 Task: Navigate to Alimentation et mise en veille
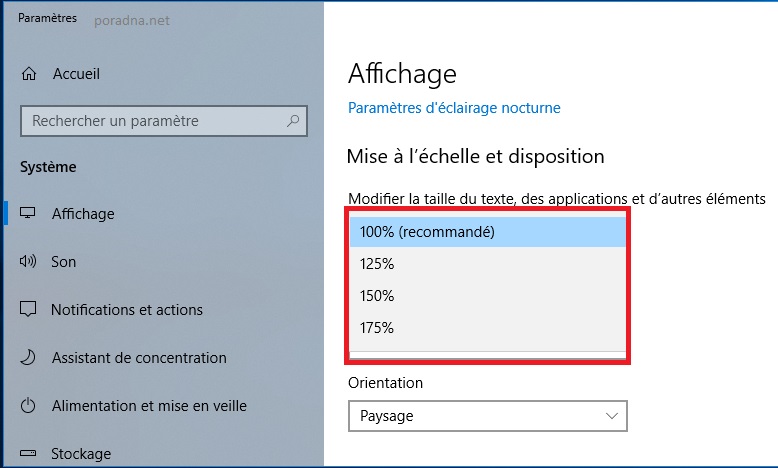point(149,406)
